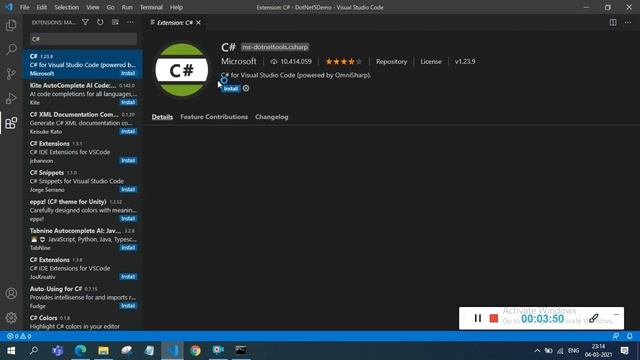Switch to the Changelog tab
Viewport: 640px width, 360px height.
[x=271, y=117]
